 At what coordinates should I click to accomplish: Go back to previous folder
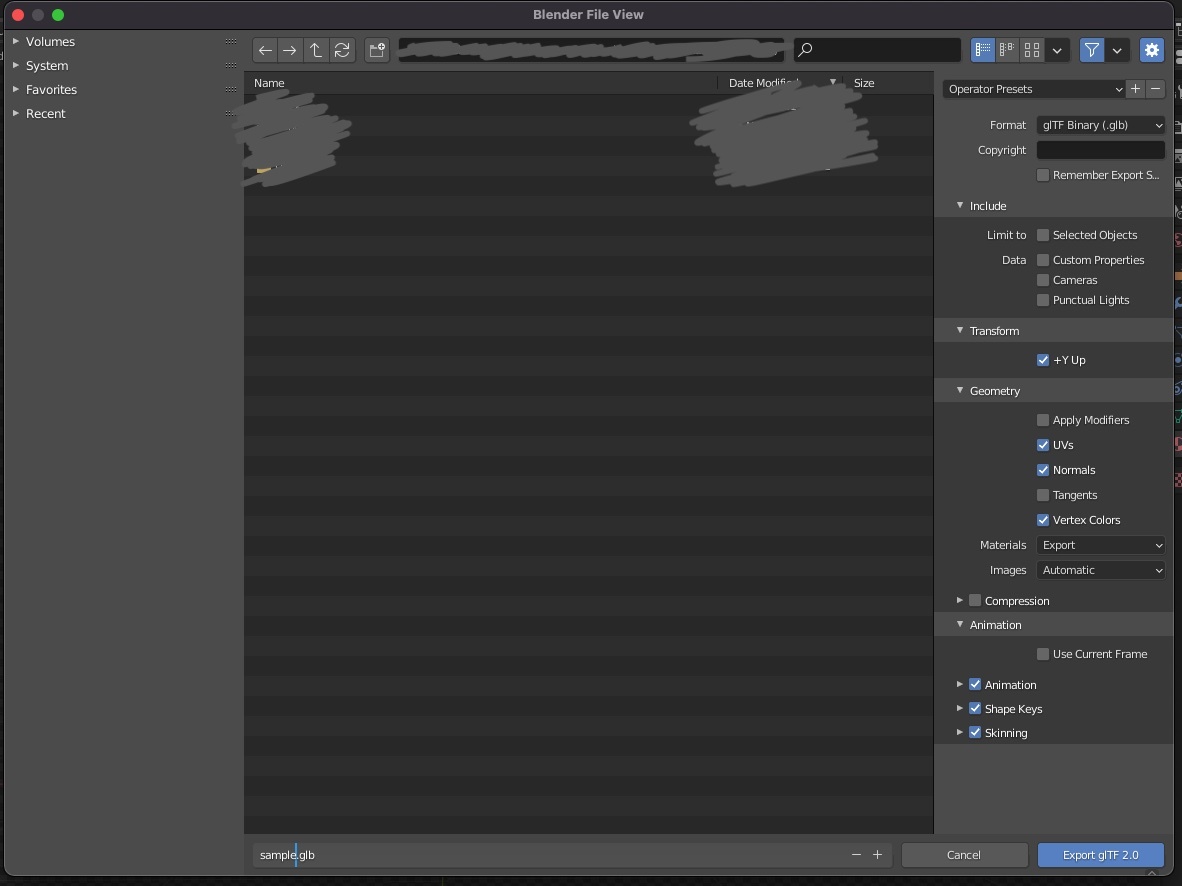(x=265, y=51)
